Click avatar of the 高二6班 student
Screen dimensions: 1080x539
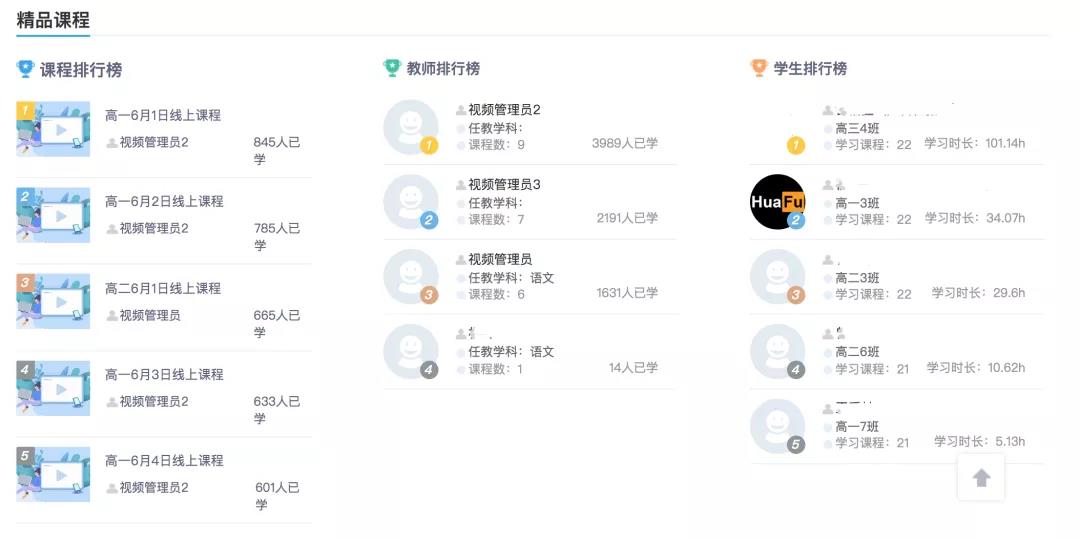777,351
